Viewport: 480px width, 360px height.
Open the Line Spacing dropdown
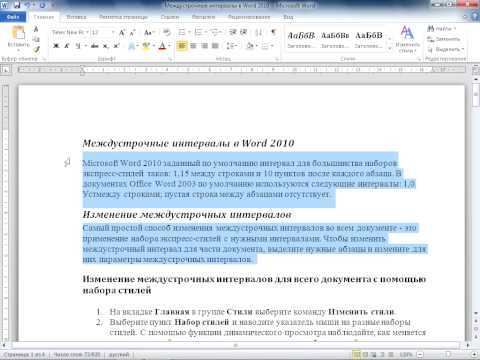point(232,46)
